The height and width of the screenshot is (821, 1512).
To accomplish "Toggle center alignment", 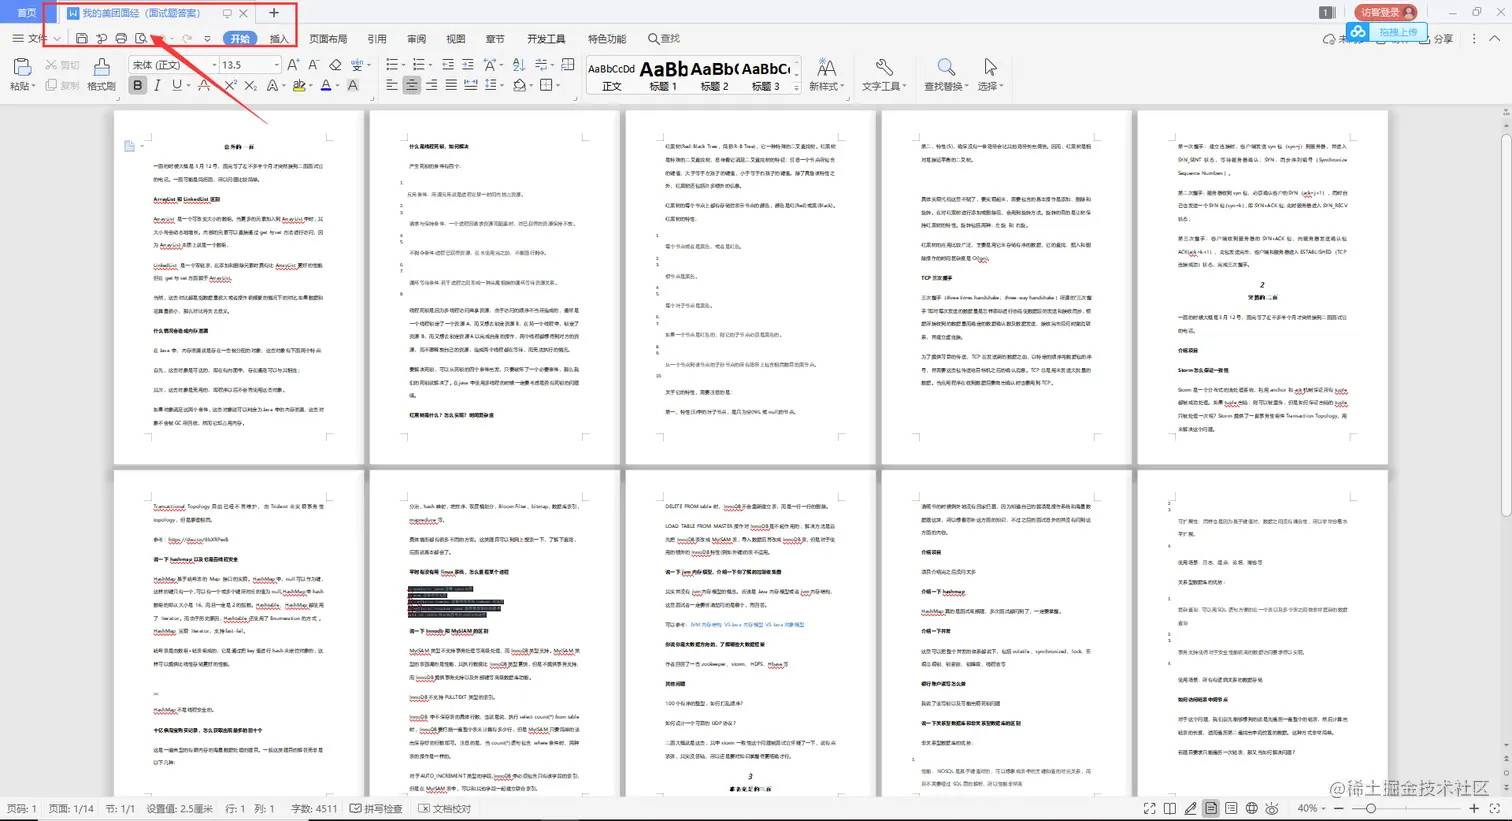I will coord(411,86).
